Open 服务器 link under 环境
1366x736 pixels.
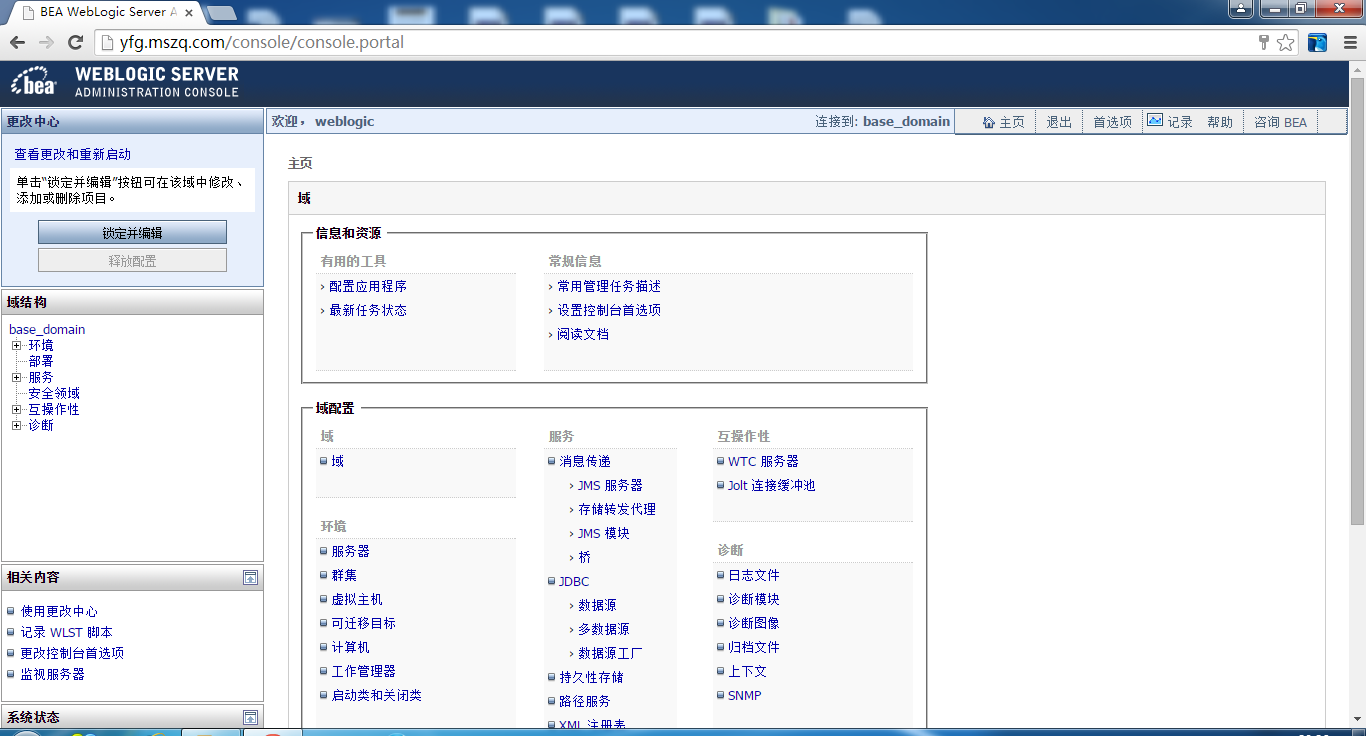pyautogui.click(x=351, y=551)
